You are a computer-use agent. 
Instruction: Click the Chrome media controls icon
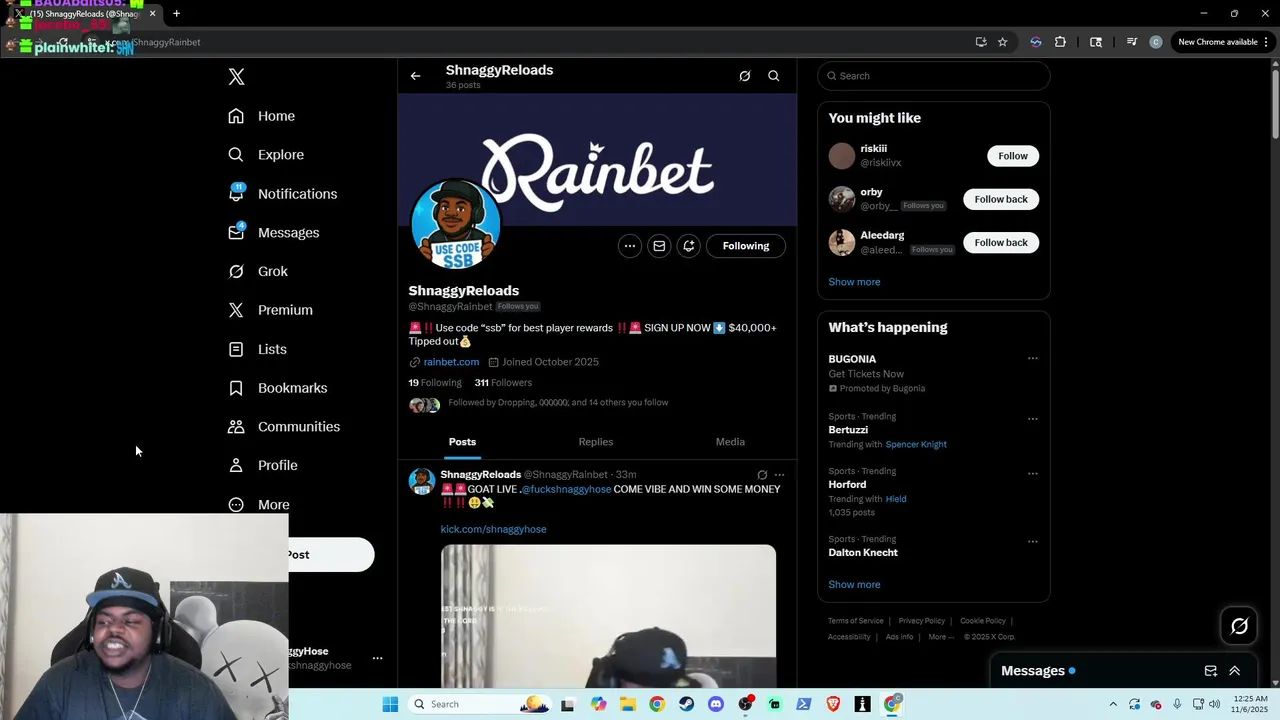[x=1132, y=42]
